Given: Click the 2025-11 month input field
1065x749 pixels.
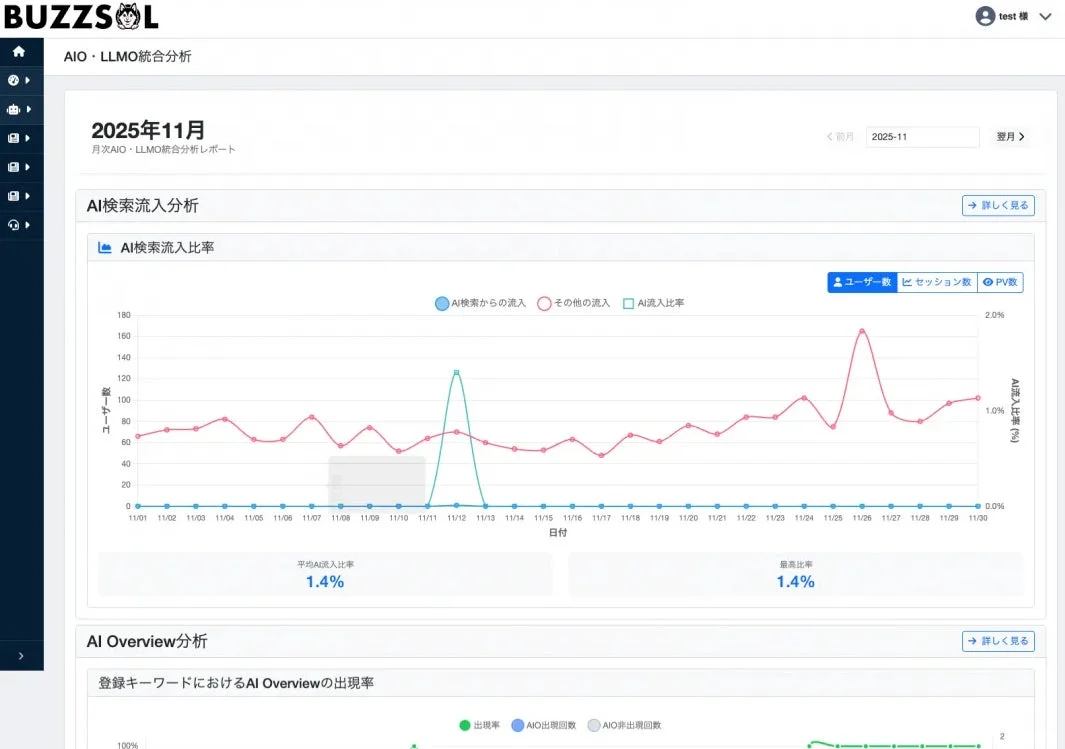Looking at the screenshot, I should tap(922, 136).
